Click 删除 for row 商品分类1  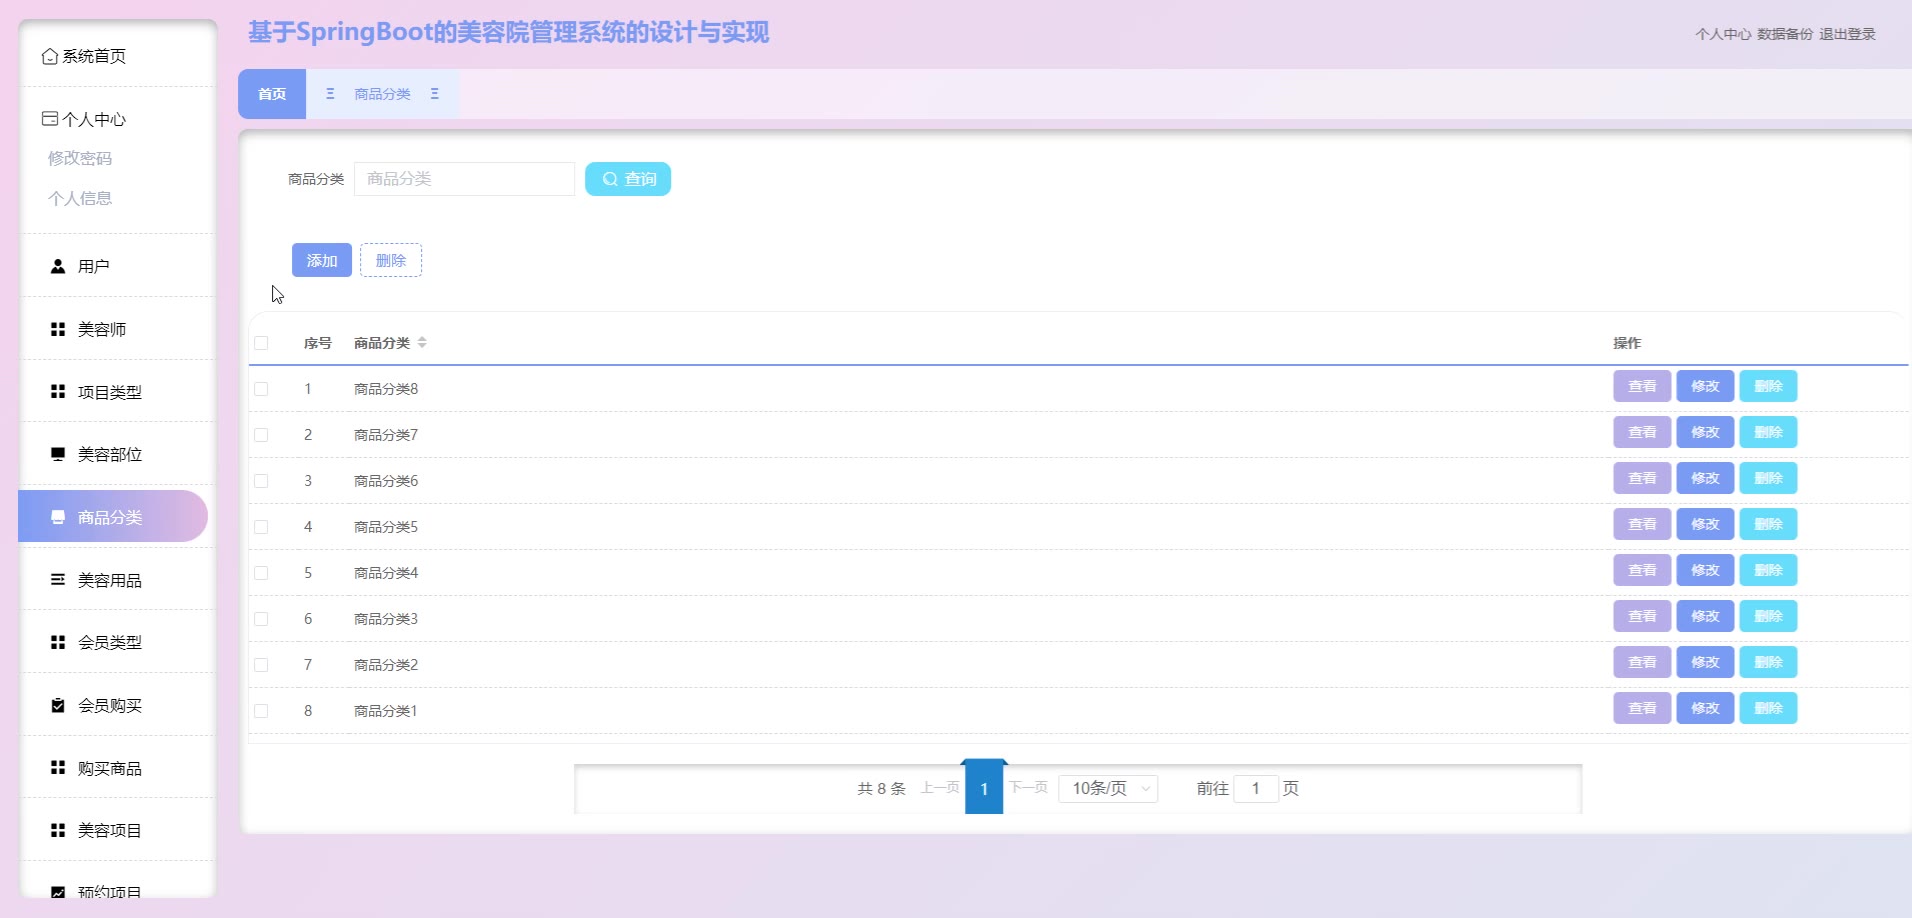click(x=1768, y=708)
